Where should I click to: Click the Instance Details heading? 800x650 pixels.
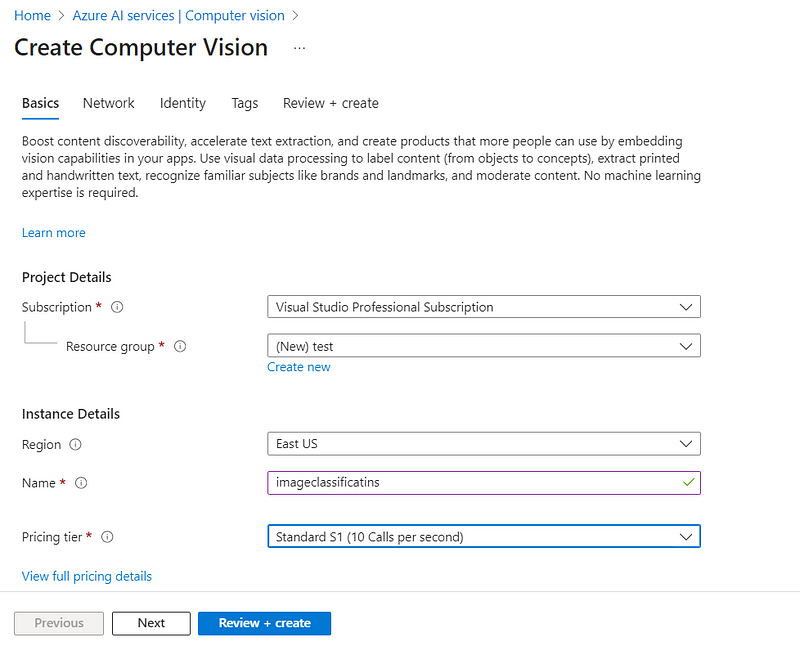(x=70, y=414)
